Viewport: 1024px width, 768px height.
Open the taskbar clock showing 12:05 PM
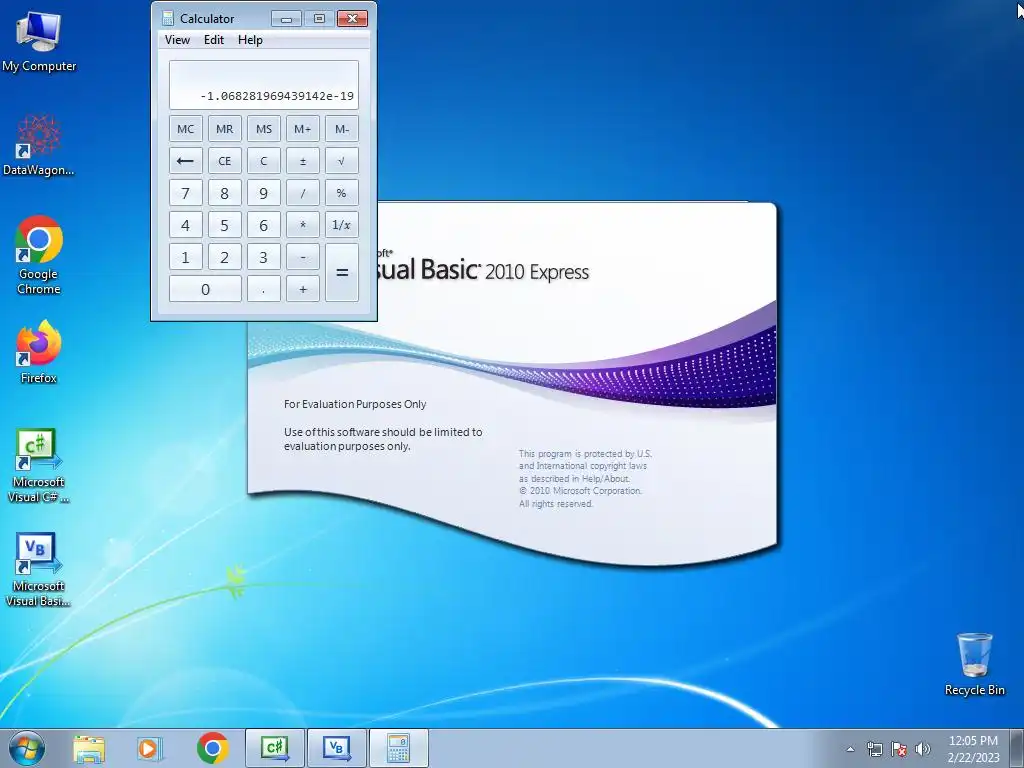pyautogui.click(x=973, y=749)
